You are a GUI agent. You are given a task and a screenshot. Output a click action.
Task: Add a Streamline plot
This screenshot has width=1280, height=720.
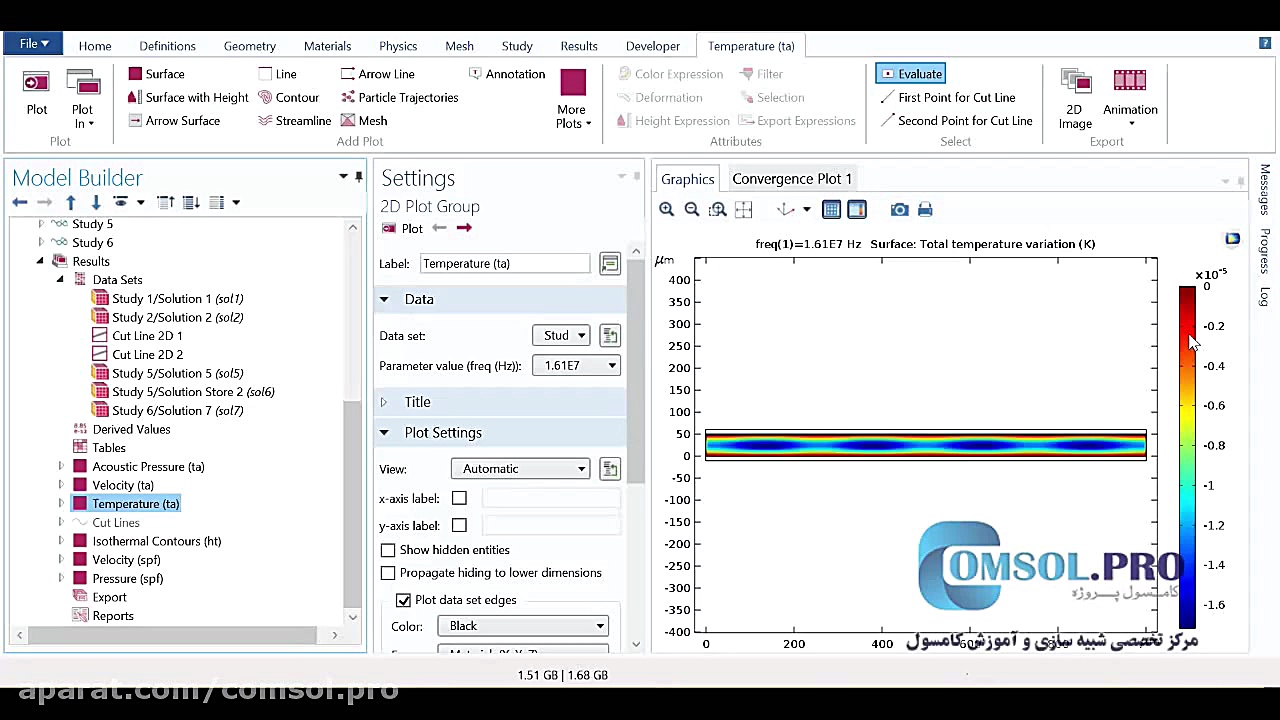[x=294, y=121]
